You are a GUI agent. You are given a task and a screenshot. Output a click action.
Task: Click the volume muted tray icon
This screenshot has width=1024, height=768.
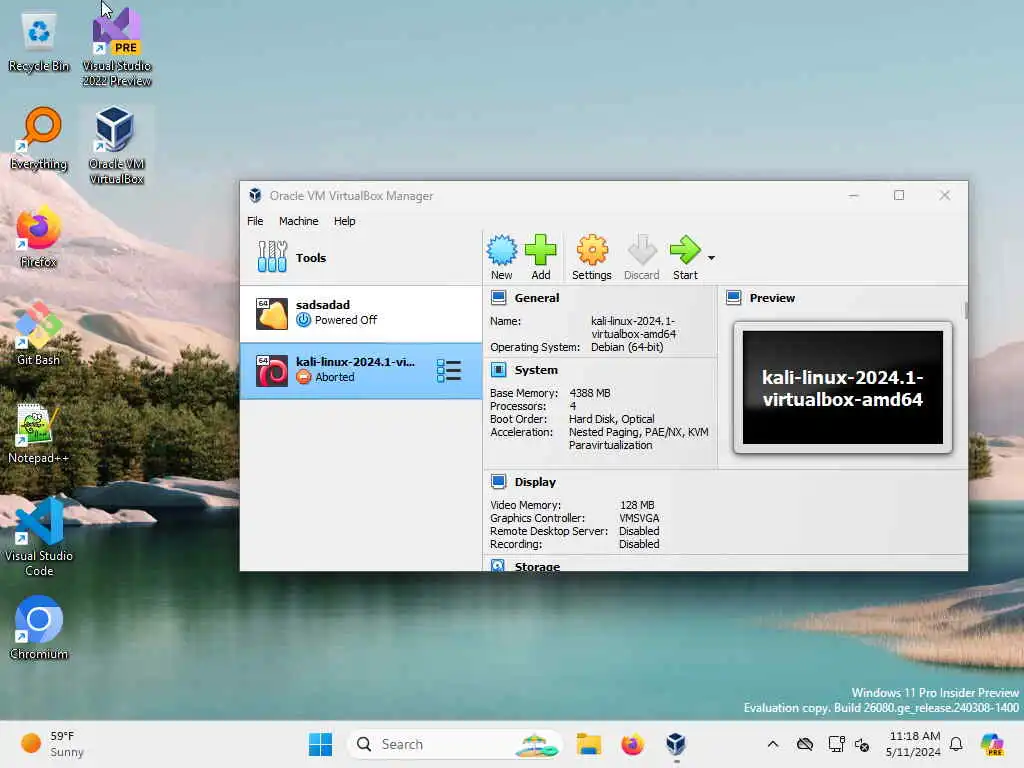pos(862,744)
